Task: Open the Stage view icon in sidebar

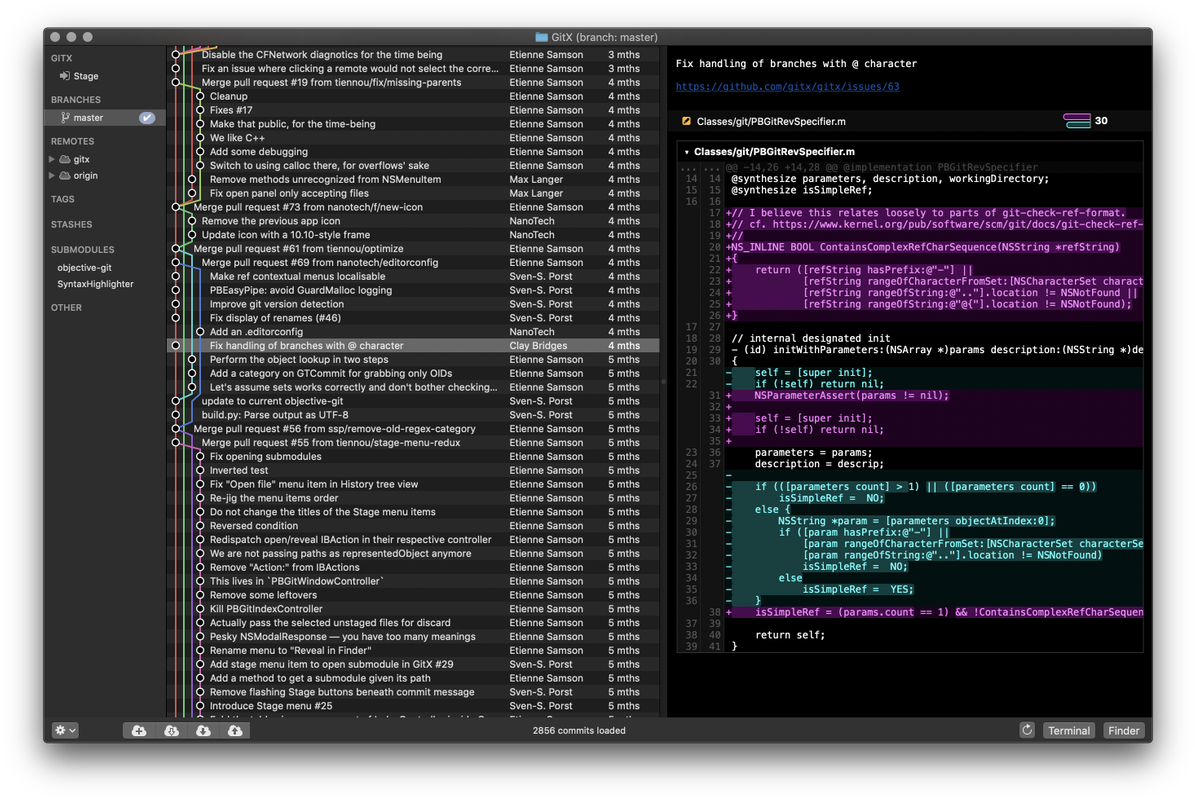Action: pos(65,76)
